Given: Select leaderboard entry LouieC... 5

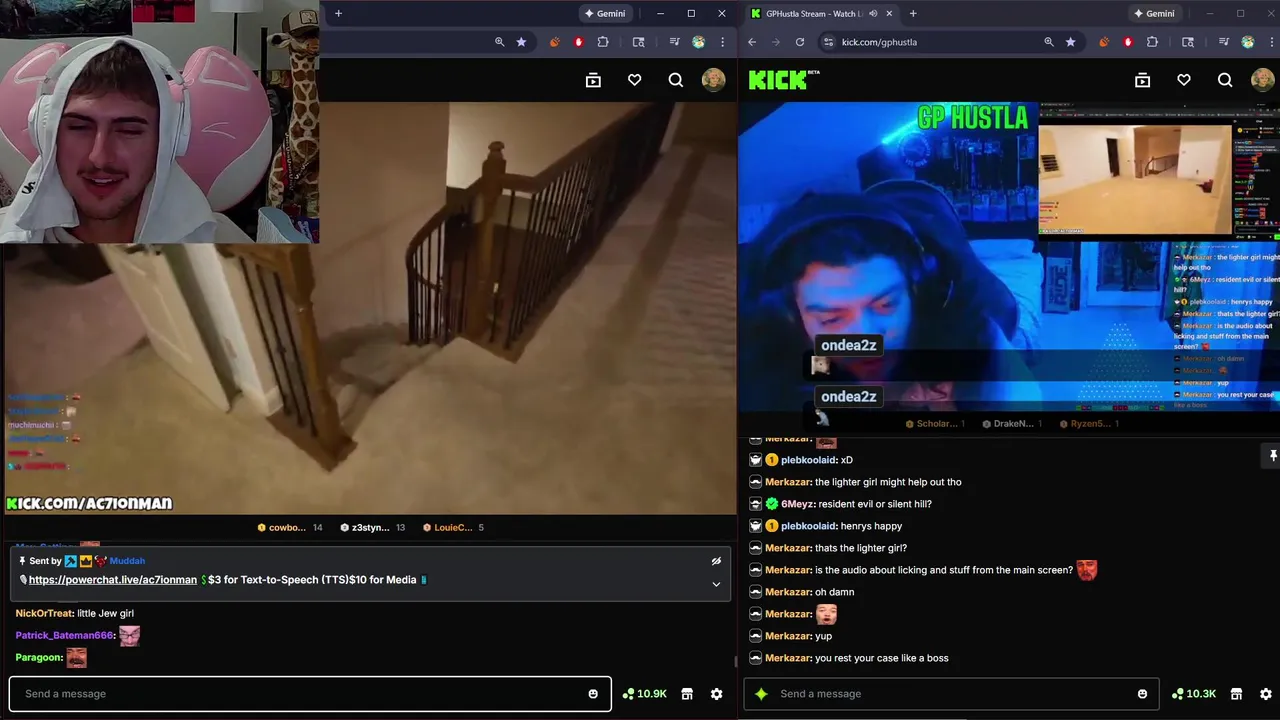Looking at the screenshot, I should tap(453, 527).
